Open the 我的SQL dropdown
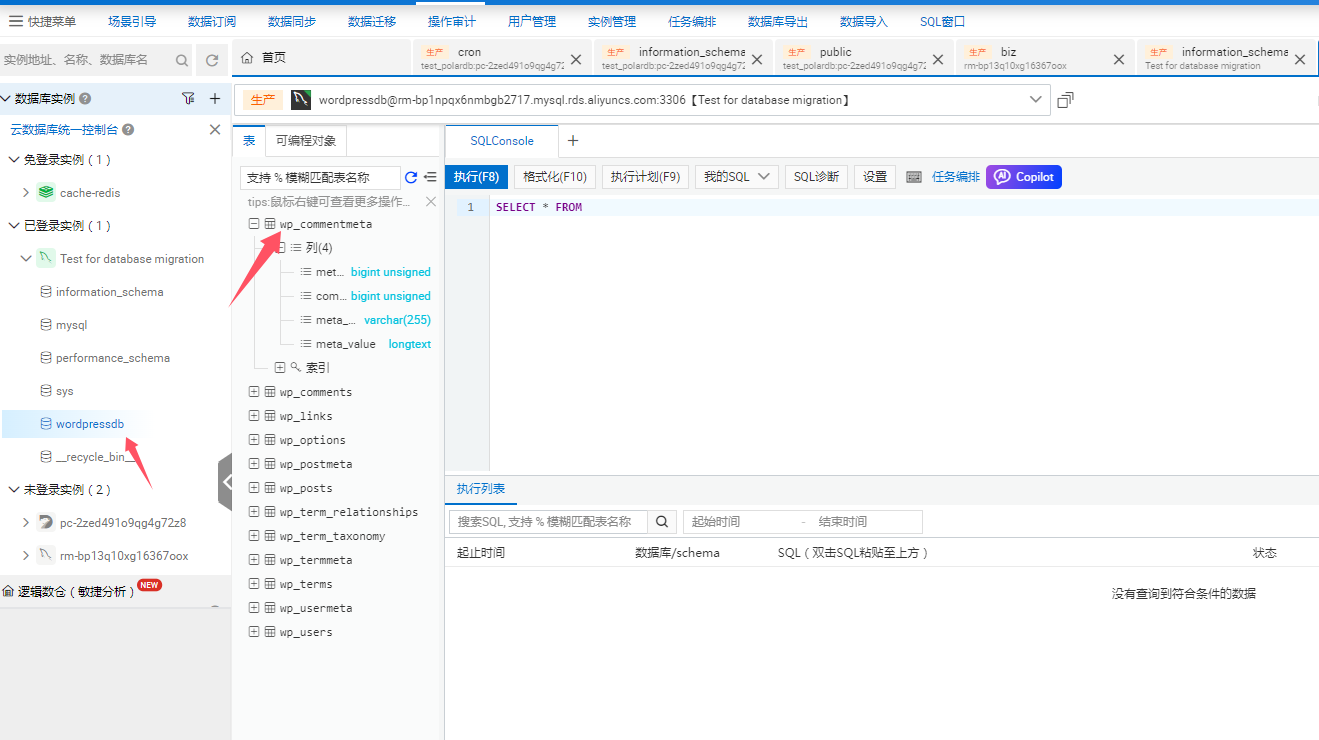The height and width of the screenshot is (740, 1319). coord(736,177)
